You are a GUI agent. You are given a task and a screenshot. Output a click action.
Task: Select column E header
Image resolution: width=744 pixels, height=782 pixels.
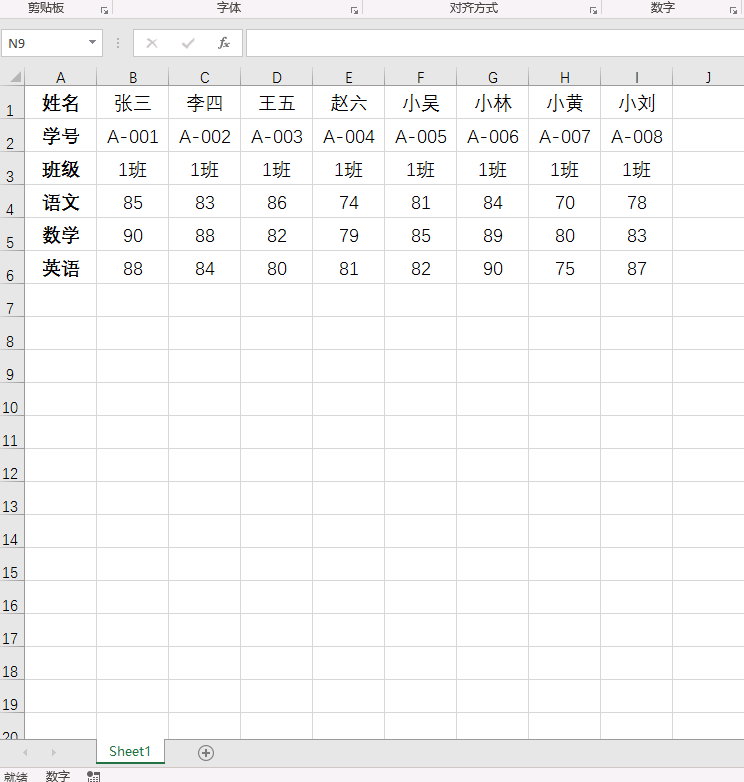click(x=349, y=77)
